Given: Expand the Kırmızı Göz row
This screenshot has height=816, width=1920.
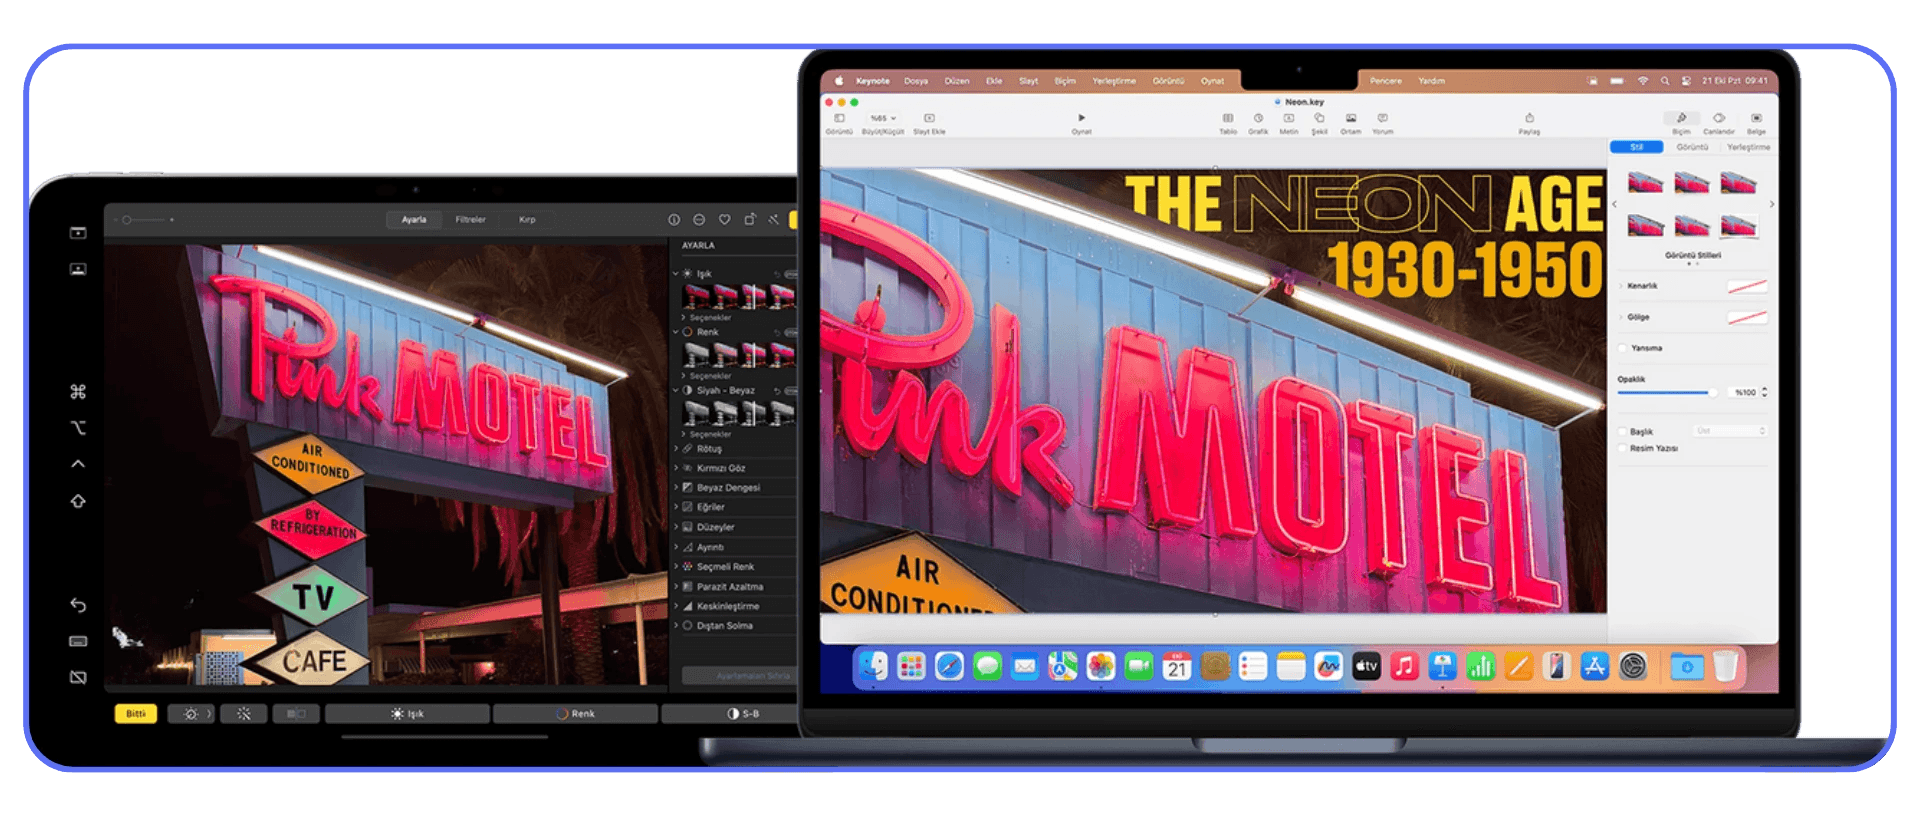Looking at the screenshot, I should [x=676, y=468].
